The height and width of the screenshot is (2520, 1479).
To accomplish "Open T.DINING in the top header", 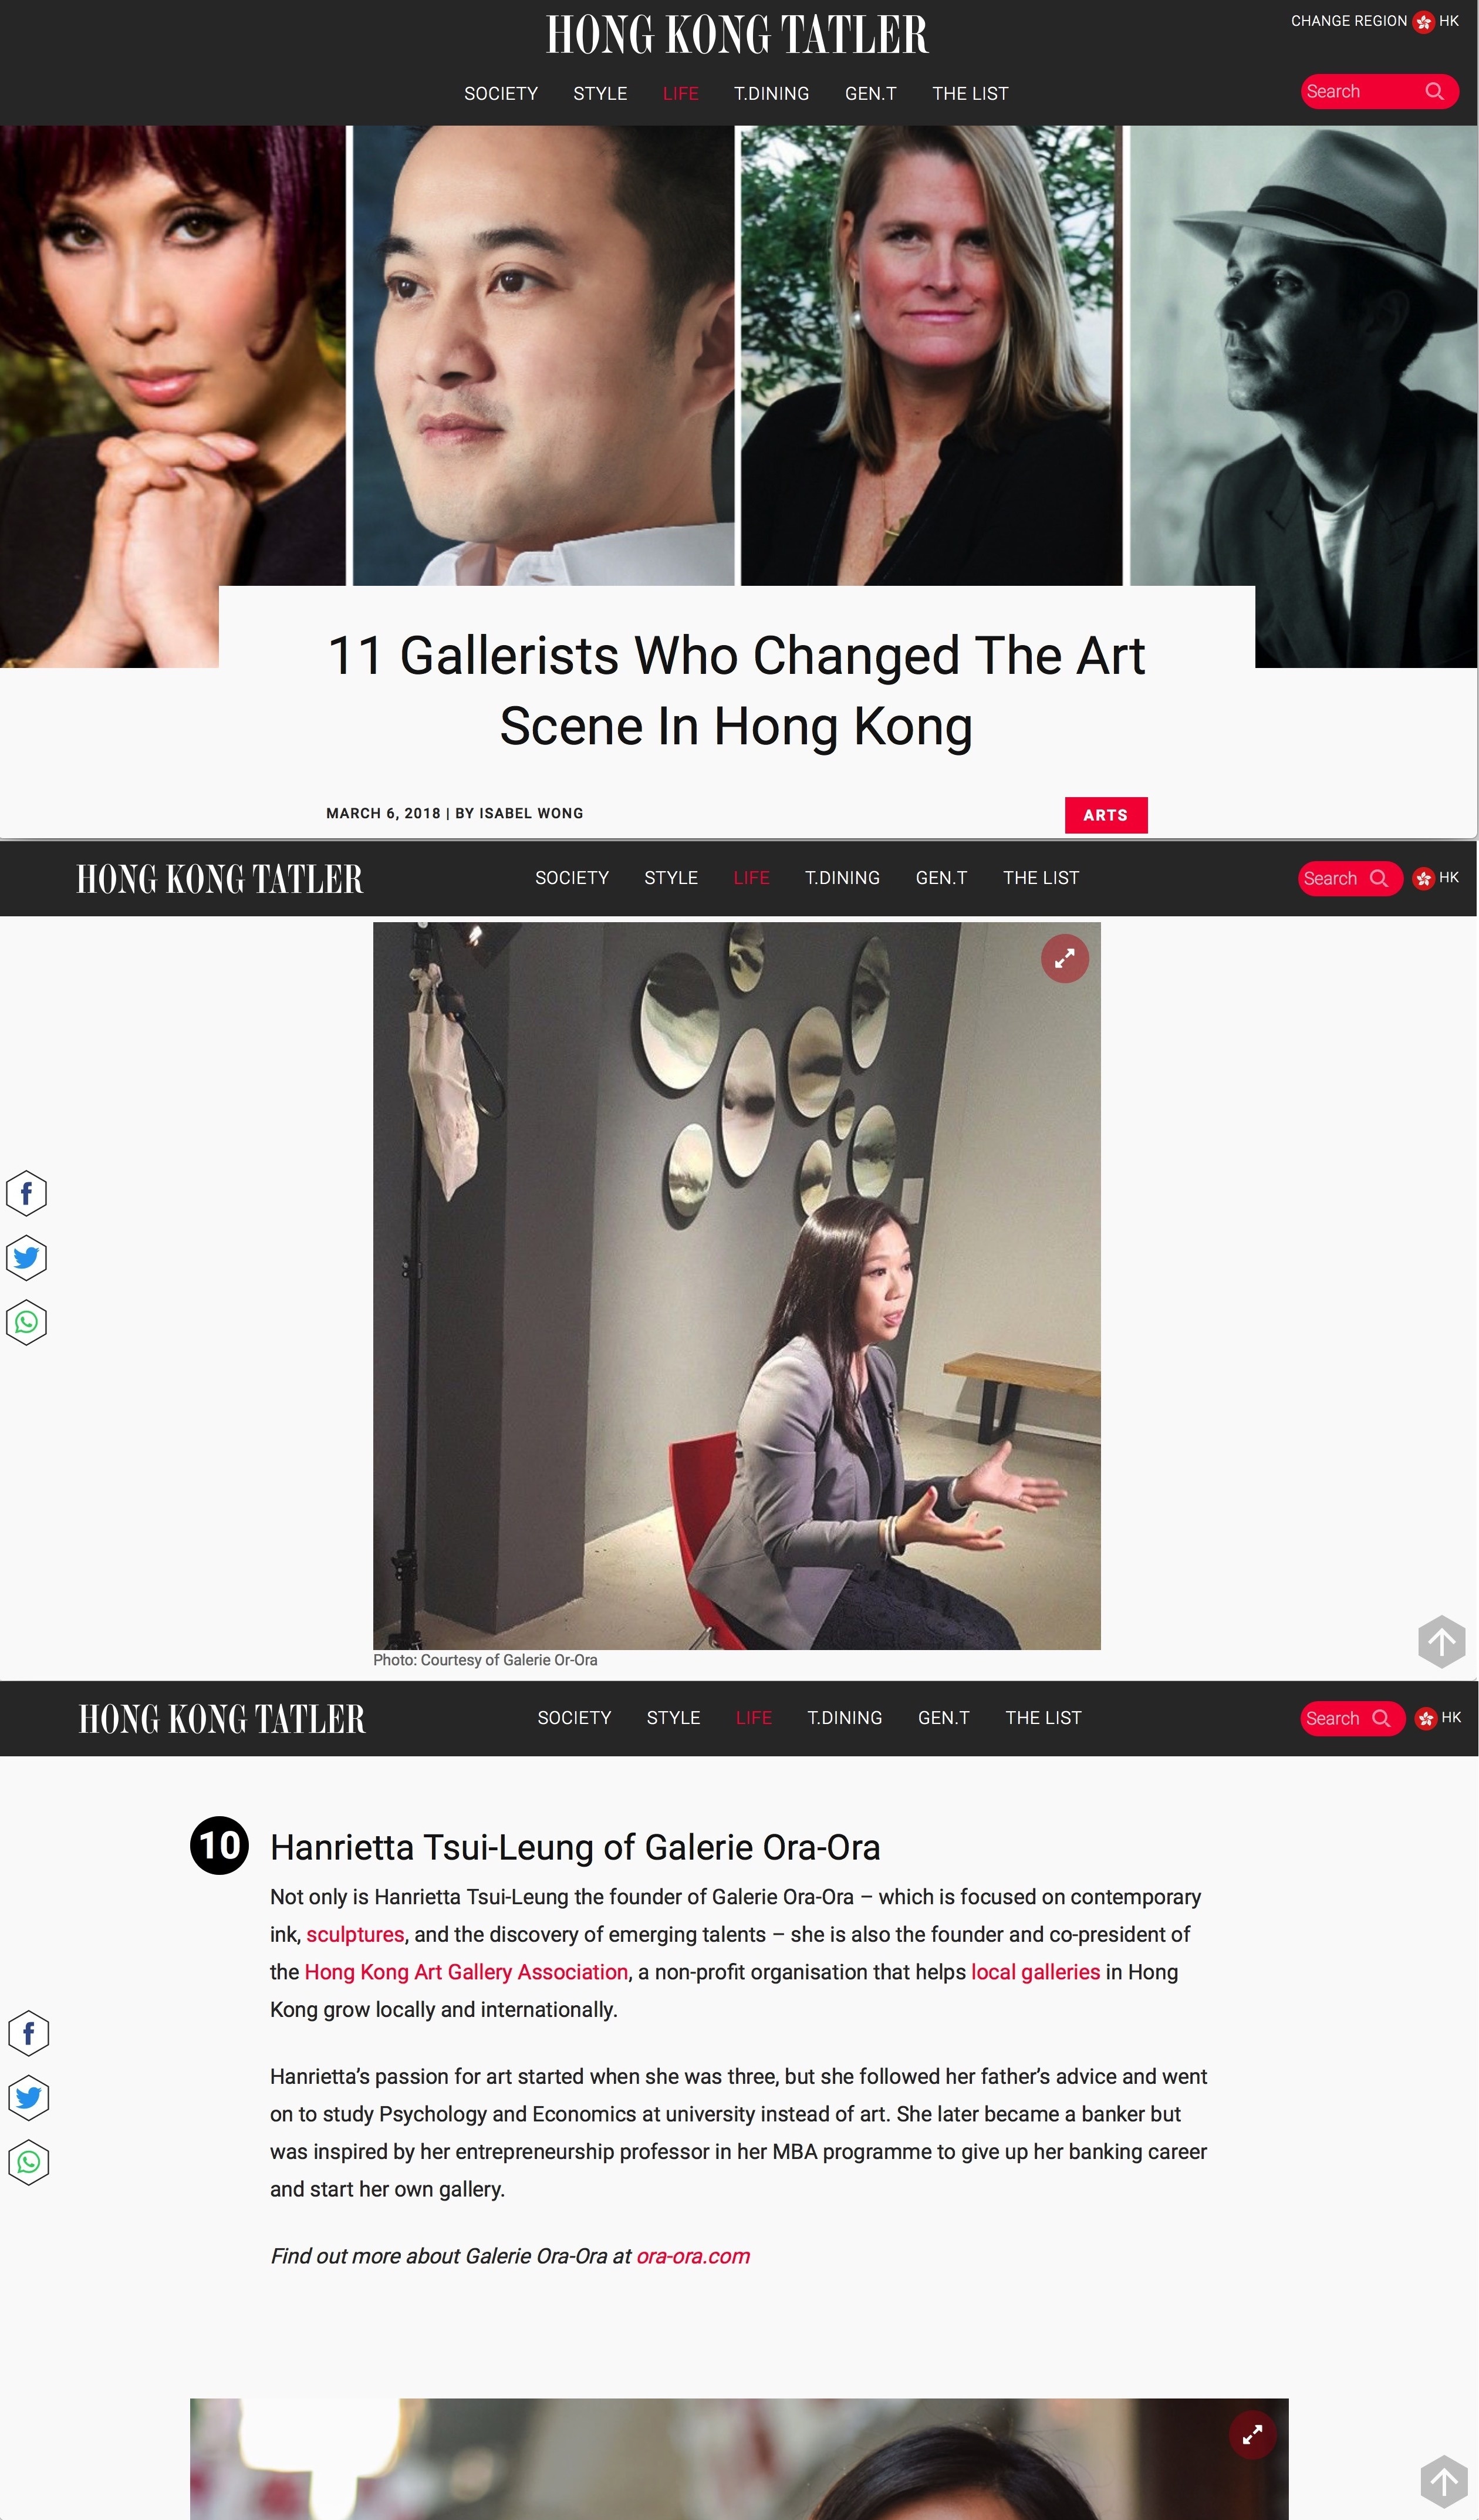I will 771,93.
